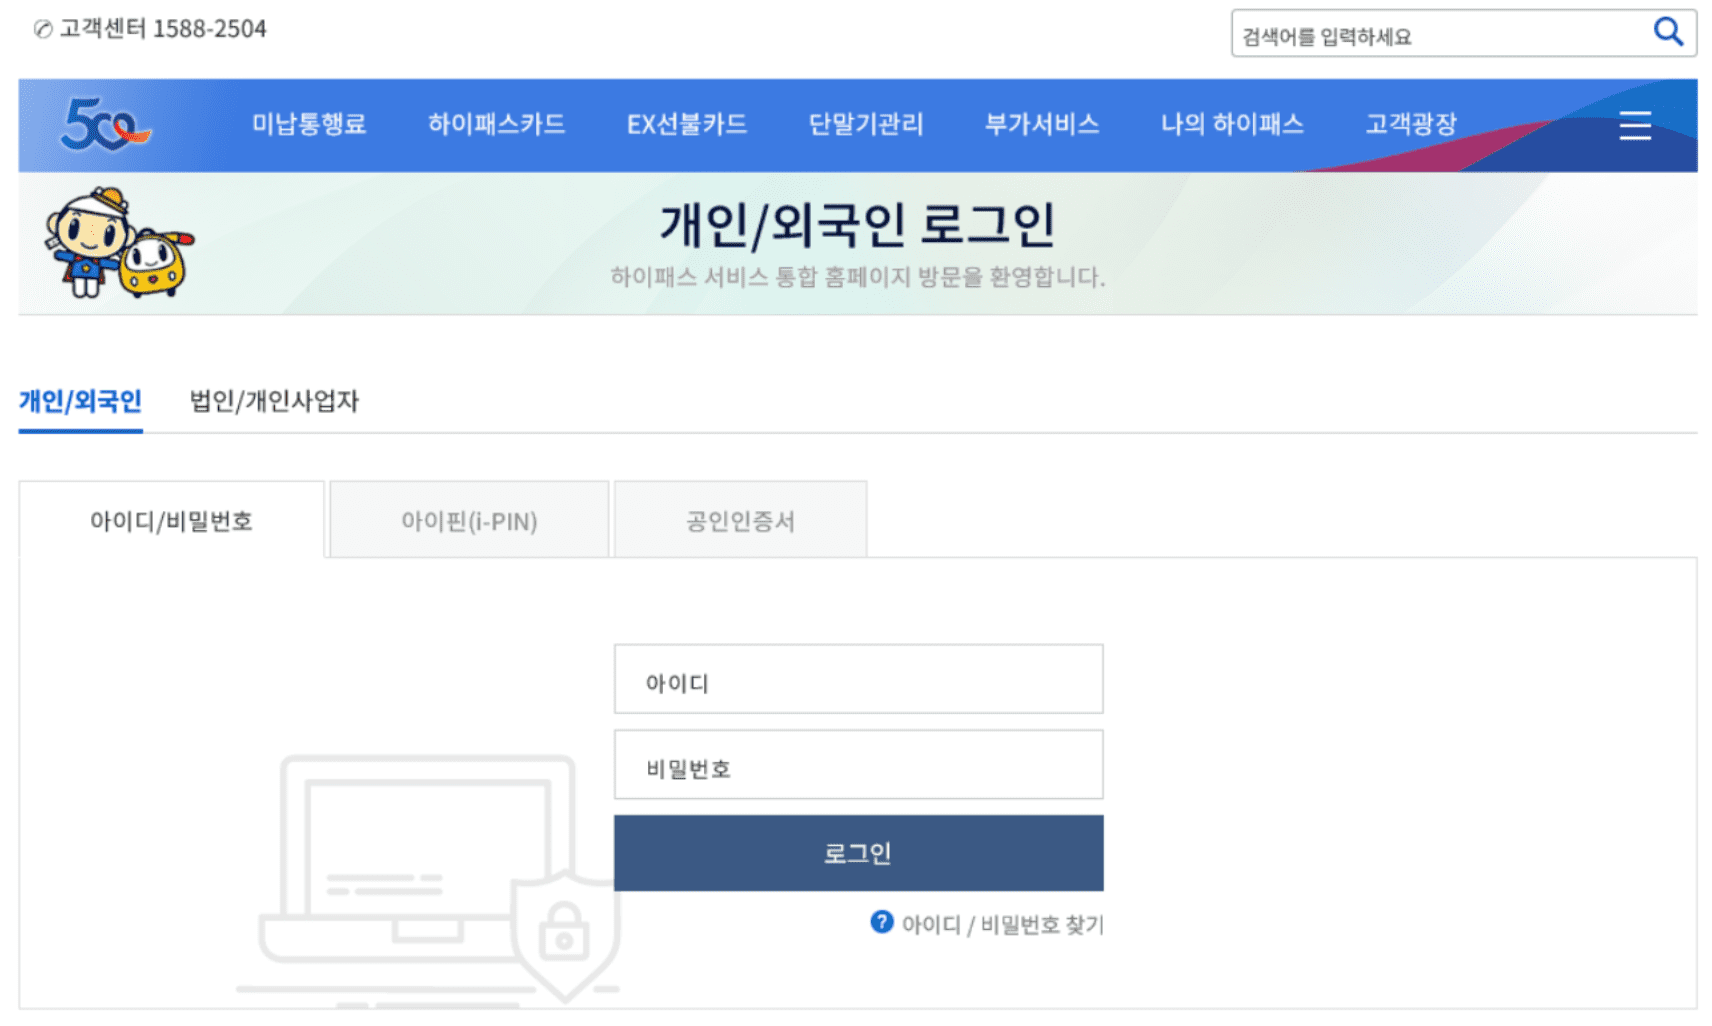The width and height of the screenshot is (1712, 1026).
Task: Click the mascot characters image
Action: point(118,243)
